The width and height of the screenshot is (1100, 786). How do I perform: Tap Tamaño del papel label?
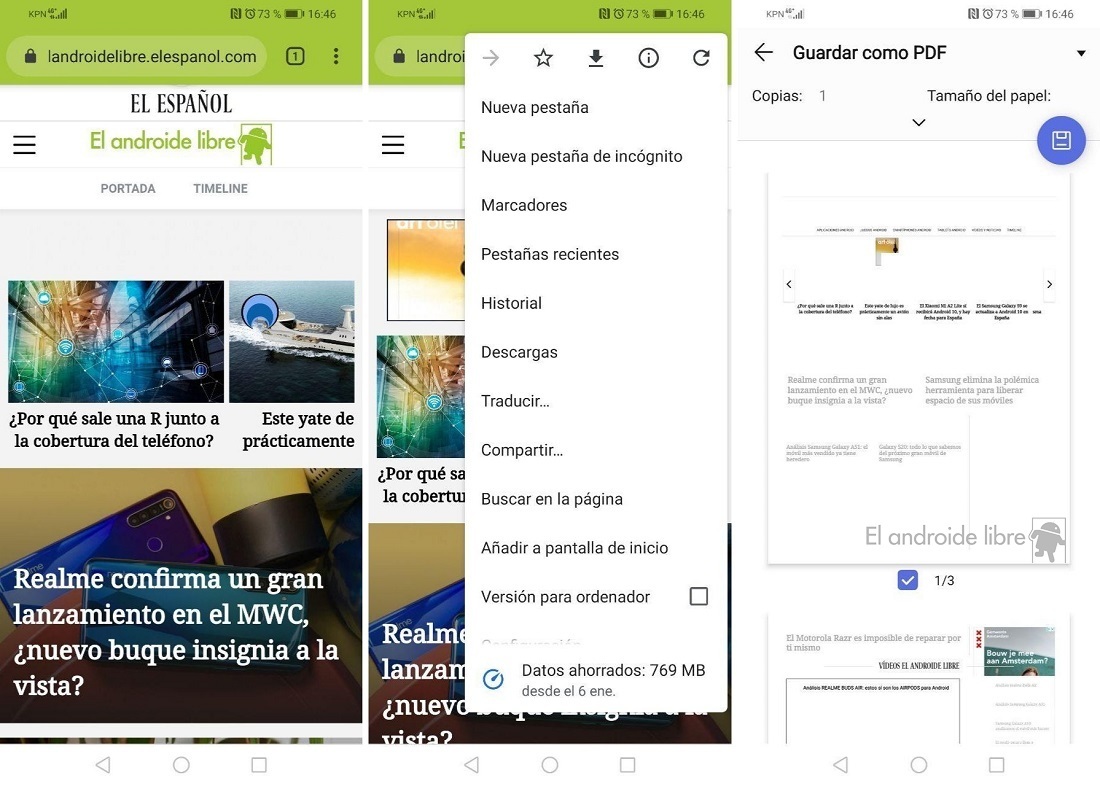[988, 96]
